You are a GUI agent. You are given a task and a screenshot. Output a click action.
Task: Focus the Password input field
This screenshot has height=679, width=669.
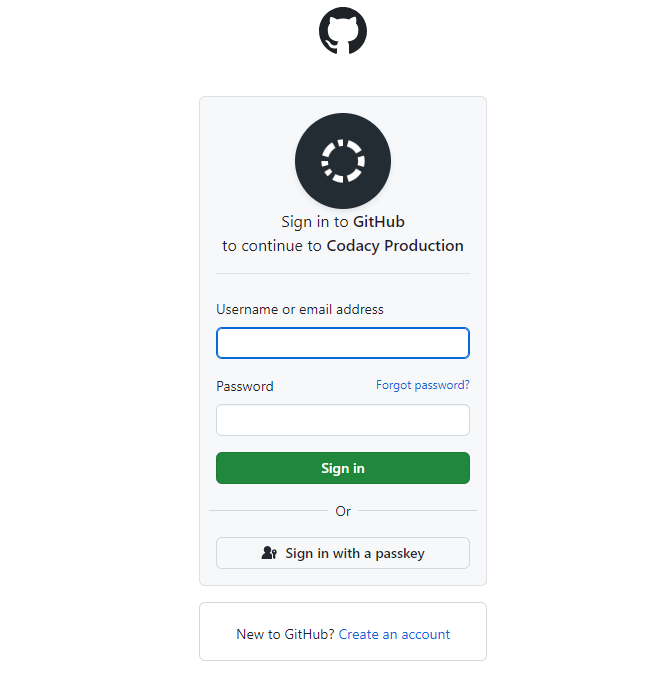click(343, 420)
